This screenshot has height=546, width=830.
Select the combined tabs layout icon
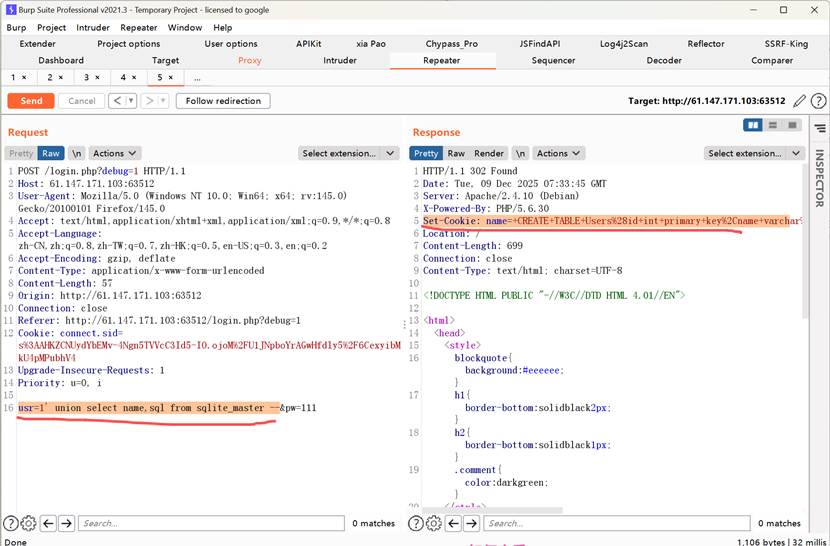click(x=792, y=125)
